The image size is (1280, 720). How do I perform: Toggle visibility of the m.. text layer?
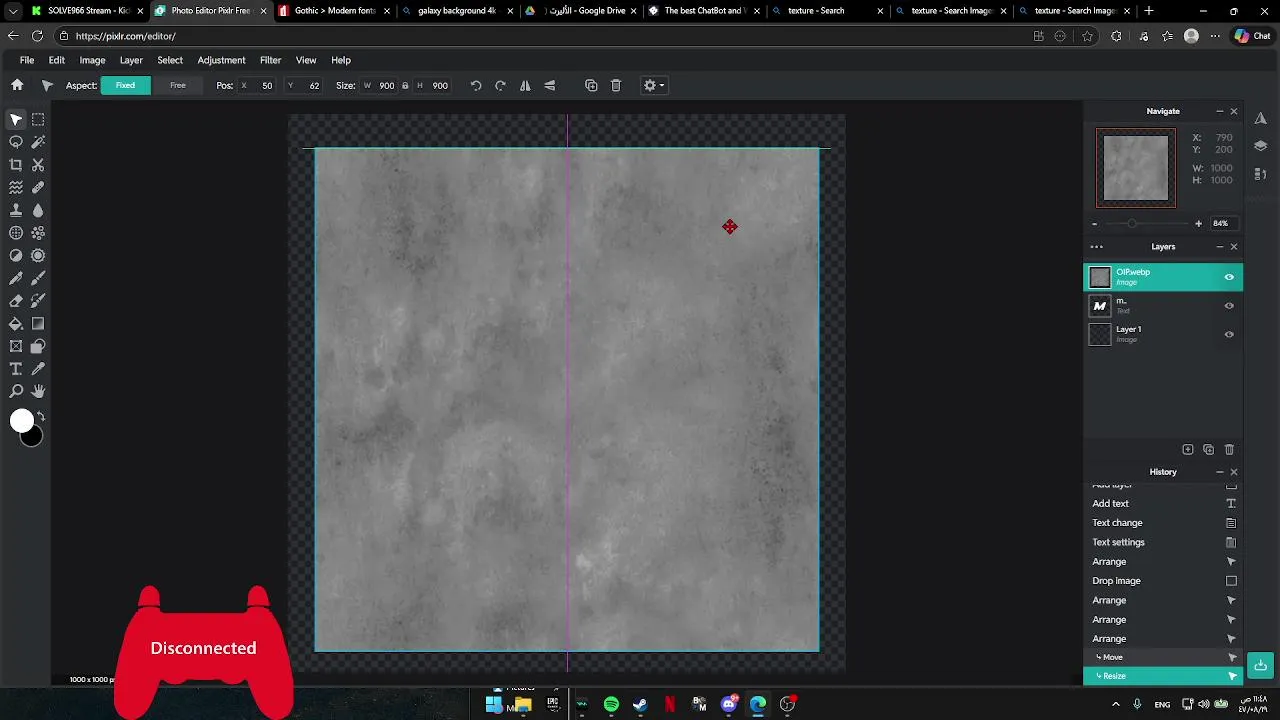coord(1229,306)
